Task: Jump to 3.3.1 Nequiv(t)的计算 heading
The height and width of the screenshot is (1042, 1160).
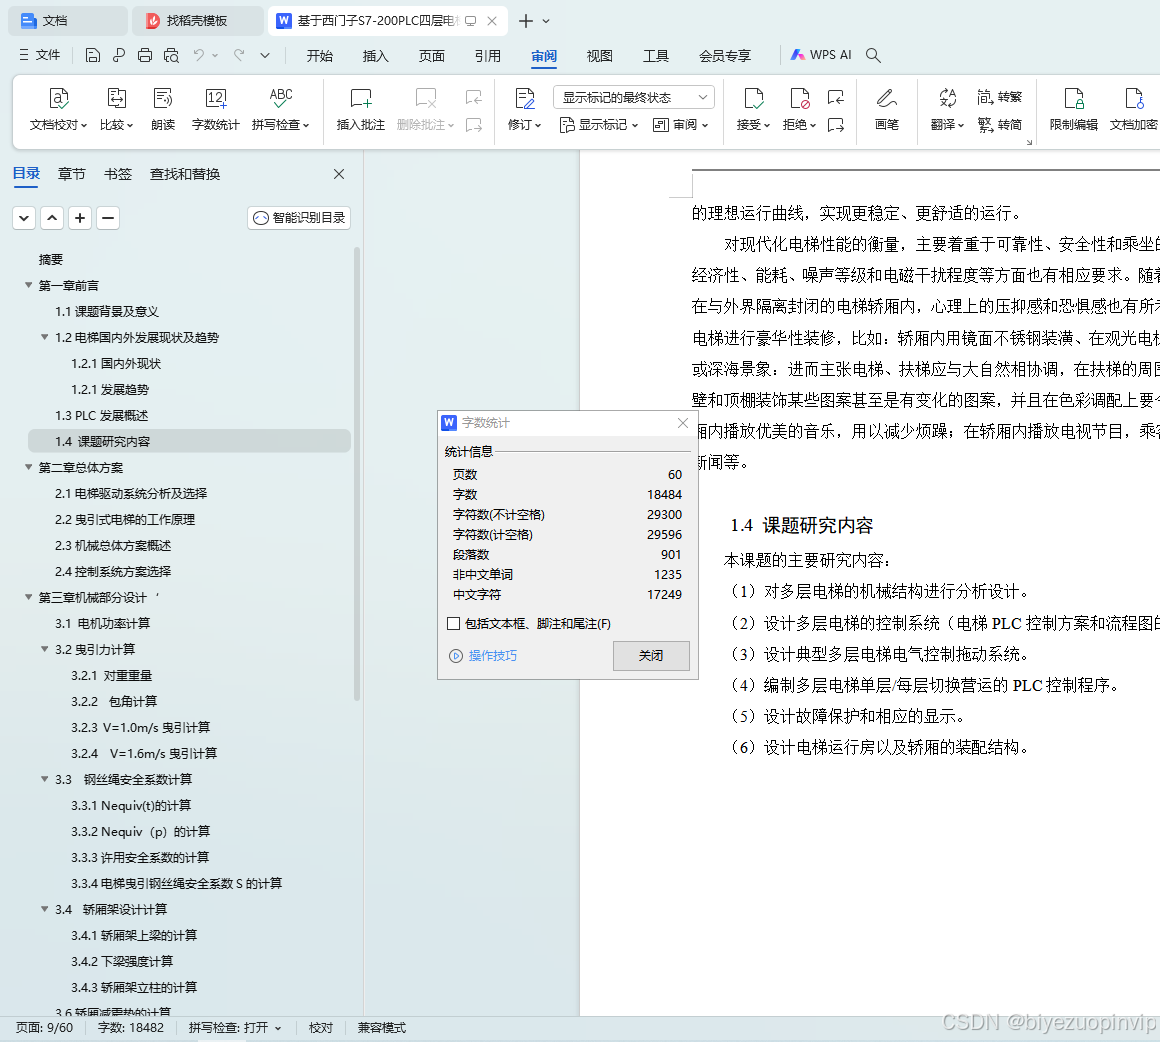Action: point(131,805)
